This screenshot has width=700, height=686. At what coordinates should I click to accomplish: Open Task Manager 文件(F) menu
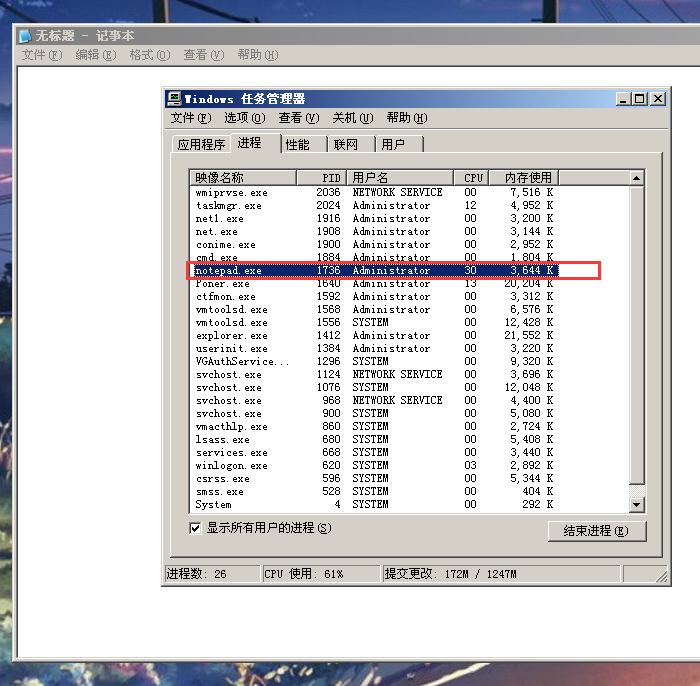click(x=191, y=118)
